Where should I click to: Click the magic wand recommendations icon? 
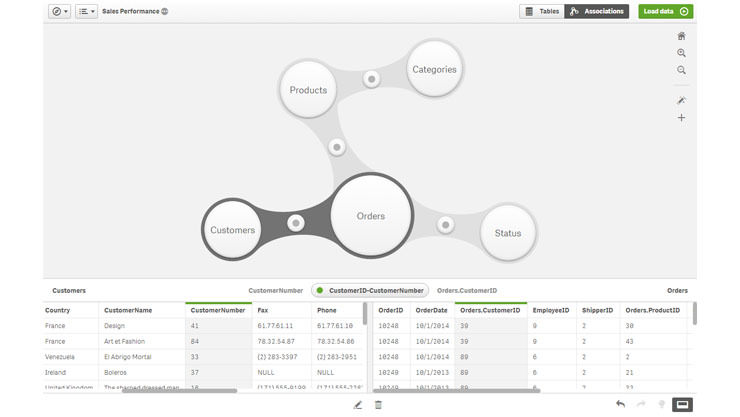tap(681, 100)
